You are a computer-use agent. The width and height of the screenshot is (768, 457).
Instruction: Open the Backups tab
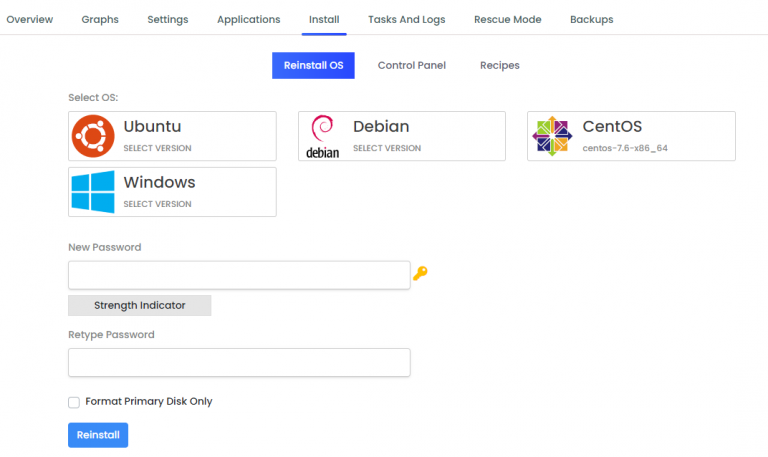click(592, 20)
